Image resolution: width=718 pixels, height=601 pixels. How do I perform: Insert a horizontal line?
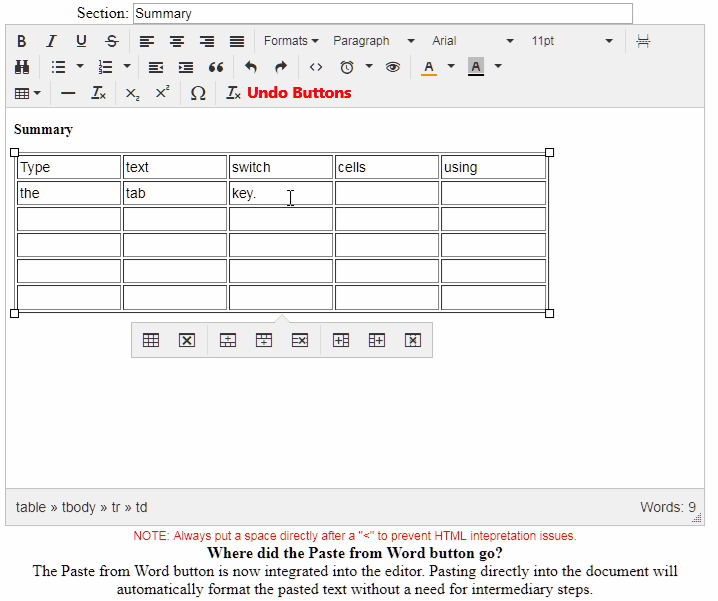[68, 93]
